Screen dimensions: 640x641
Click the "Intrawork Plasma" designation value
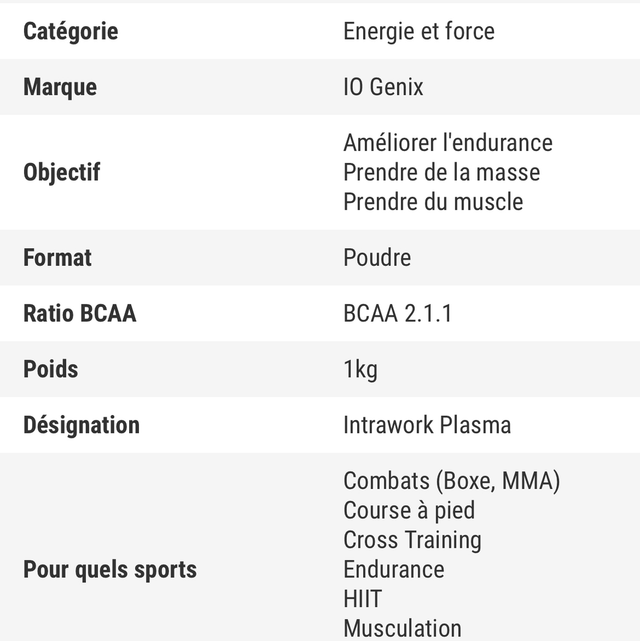427,425
